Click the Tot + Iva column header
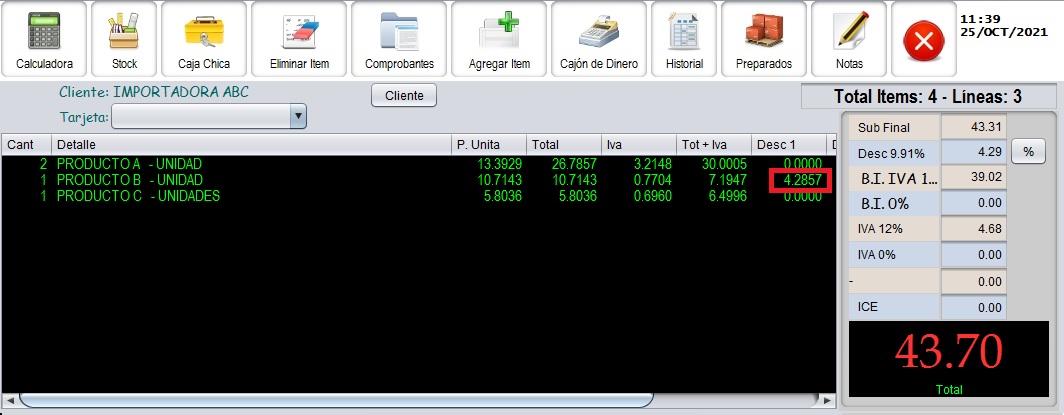The height and width of the screenshot is (415, 1064). (x=713, y=145)
